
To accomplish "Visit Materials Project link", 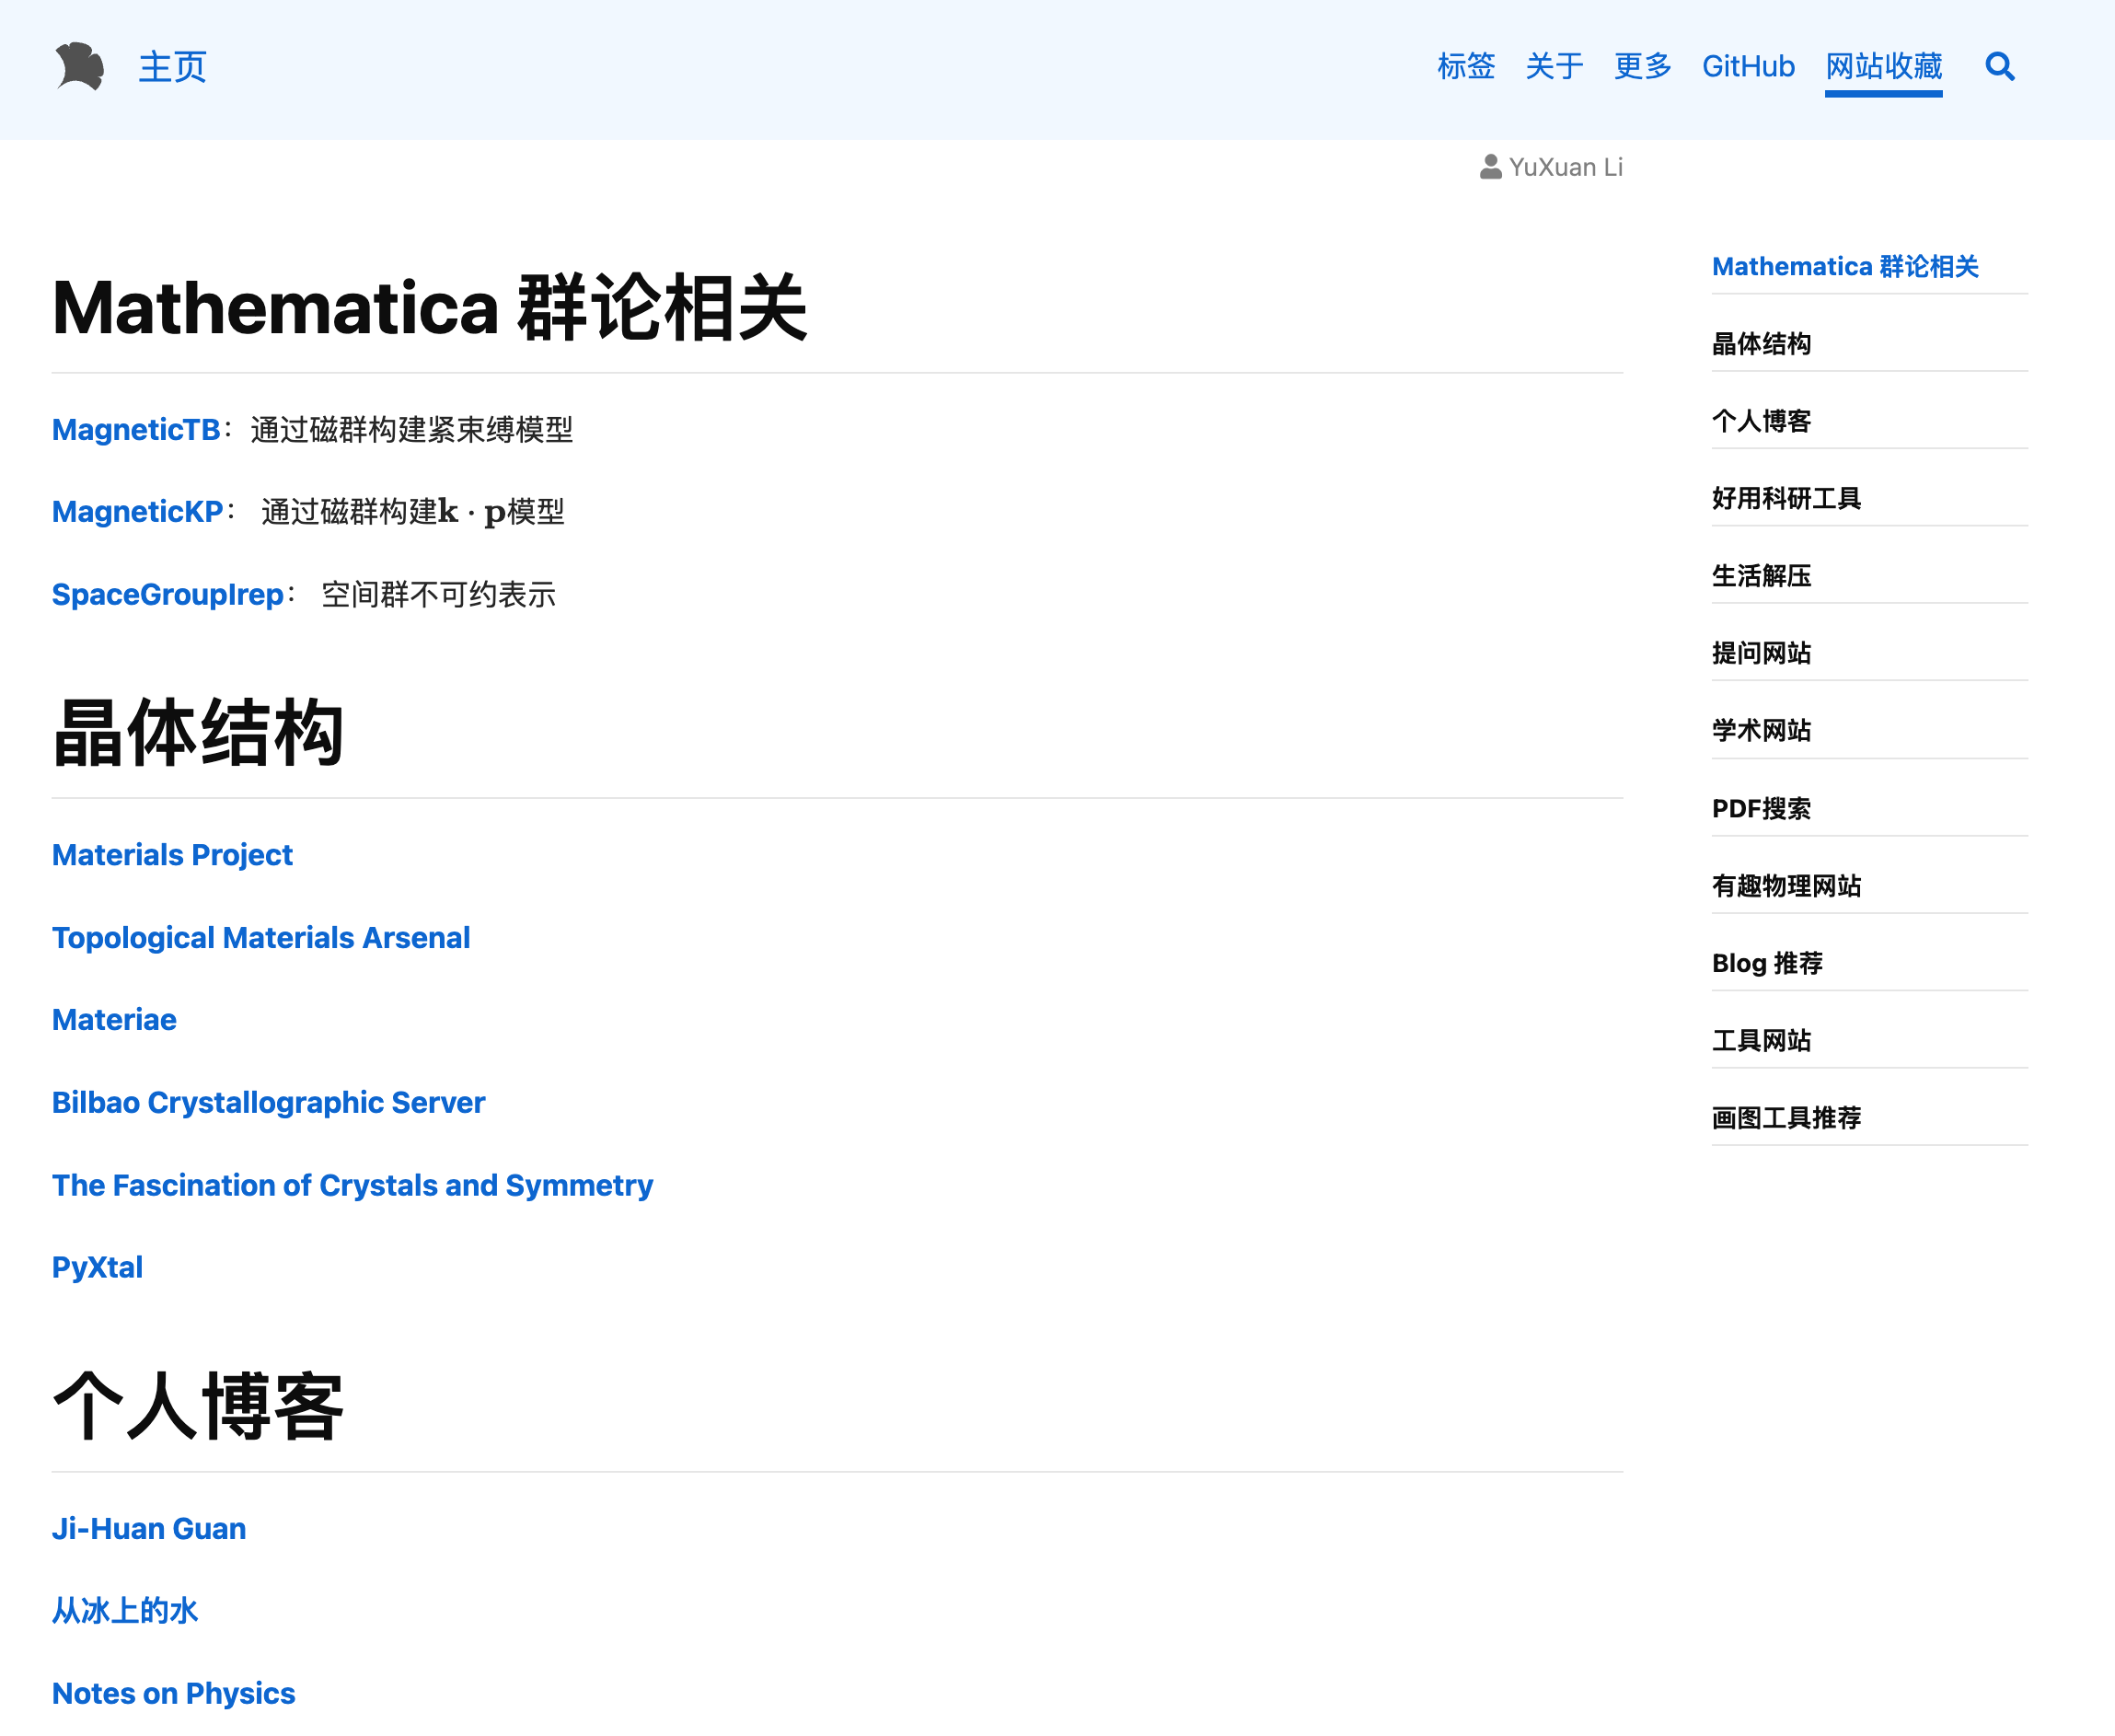I will pos(172,855).
